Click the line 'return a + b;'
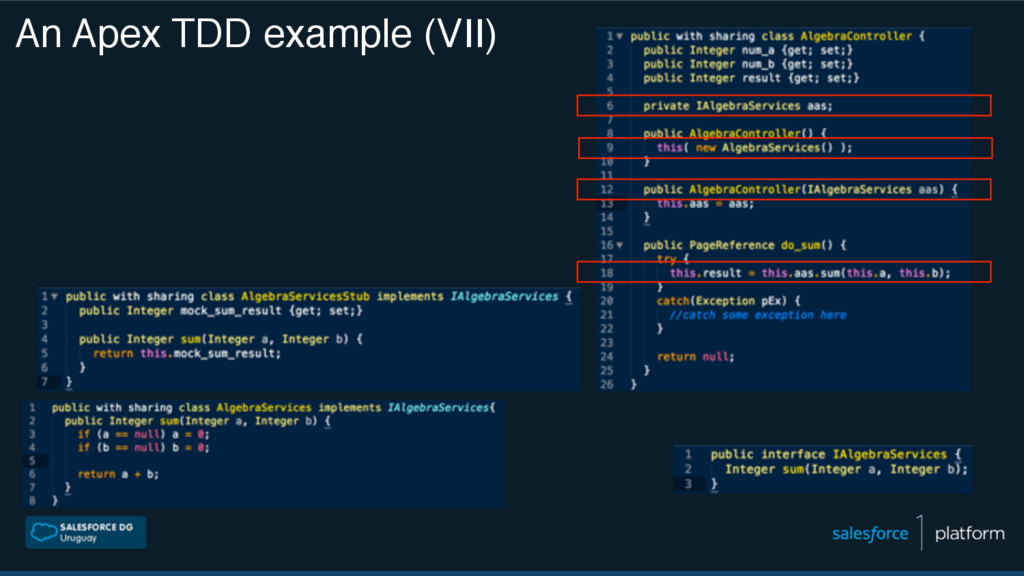Screen dimensions: 1024x576 pos(118,474)
